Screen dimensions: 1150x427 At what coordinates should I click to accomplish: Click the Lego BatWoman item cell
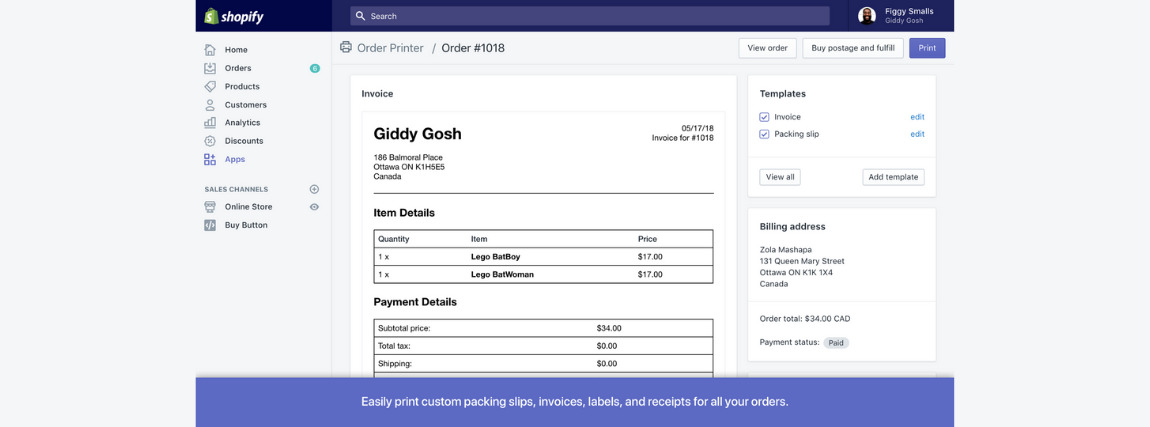(502, 274)
